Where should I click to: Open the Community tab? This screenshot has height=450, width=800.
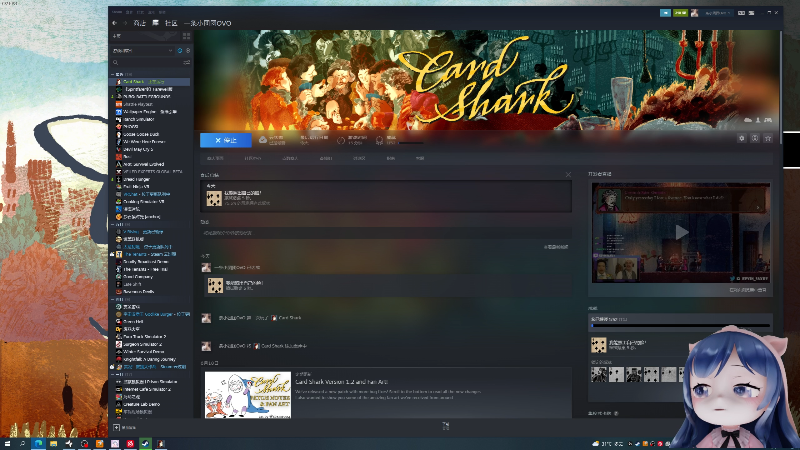coord(171,23)
